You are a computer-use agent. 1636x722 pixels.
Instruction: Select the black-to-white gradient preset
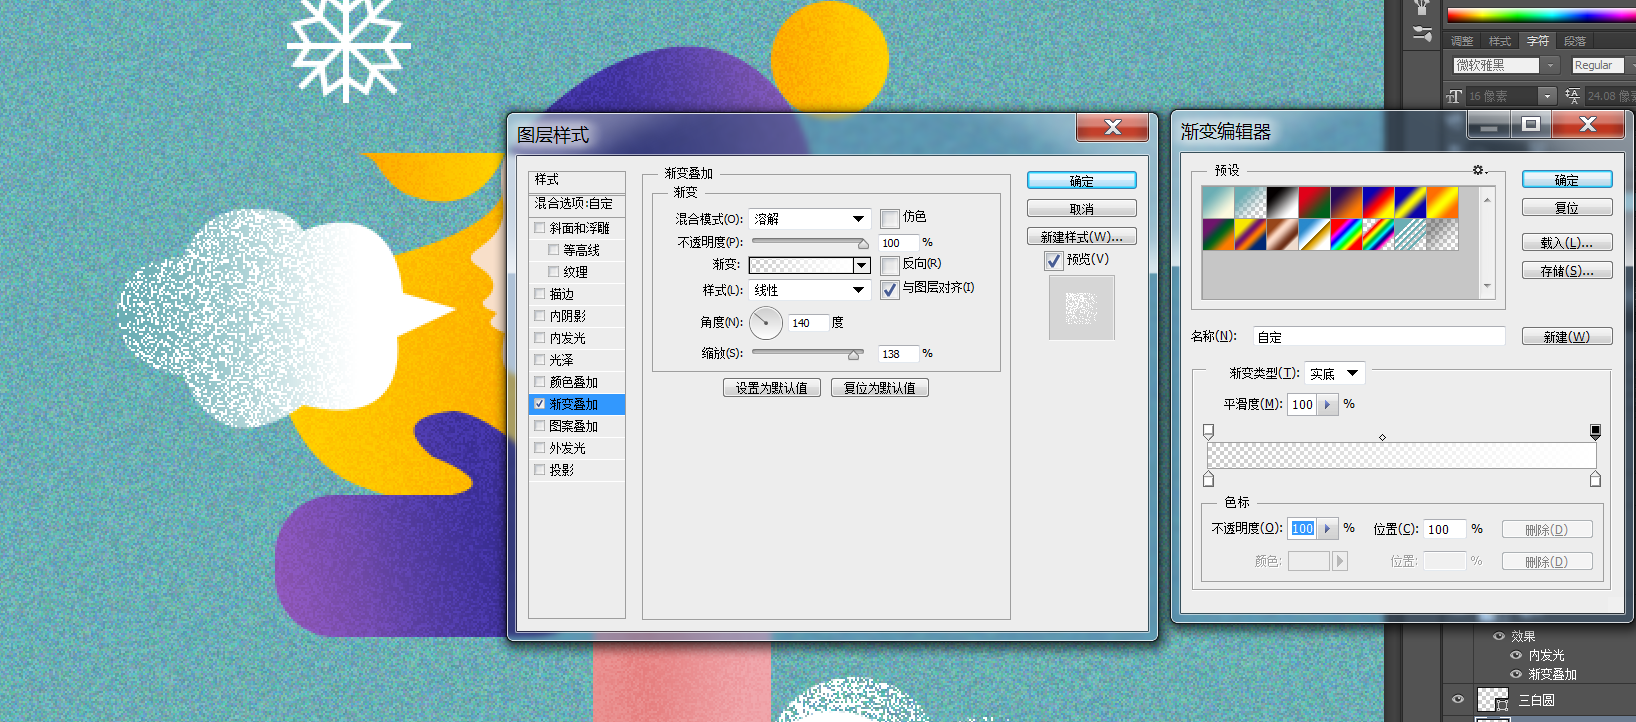pos(1282,203)
